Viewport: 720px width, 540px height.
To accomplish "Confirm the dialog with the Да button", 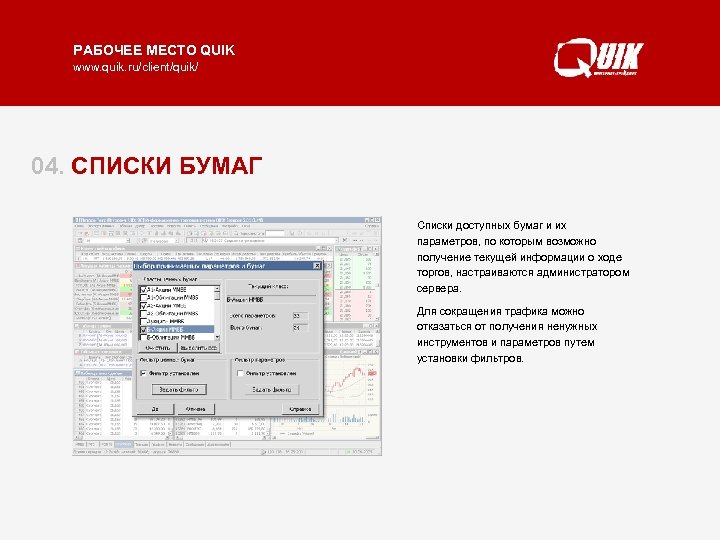I will pos(155,409).
